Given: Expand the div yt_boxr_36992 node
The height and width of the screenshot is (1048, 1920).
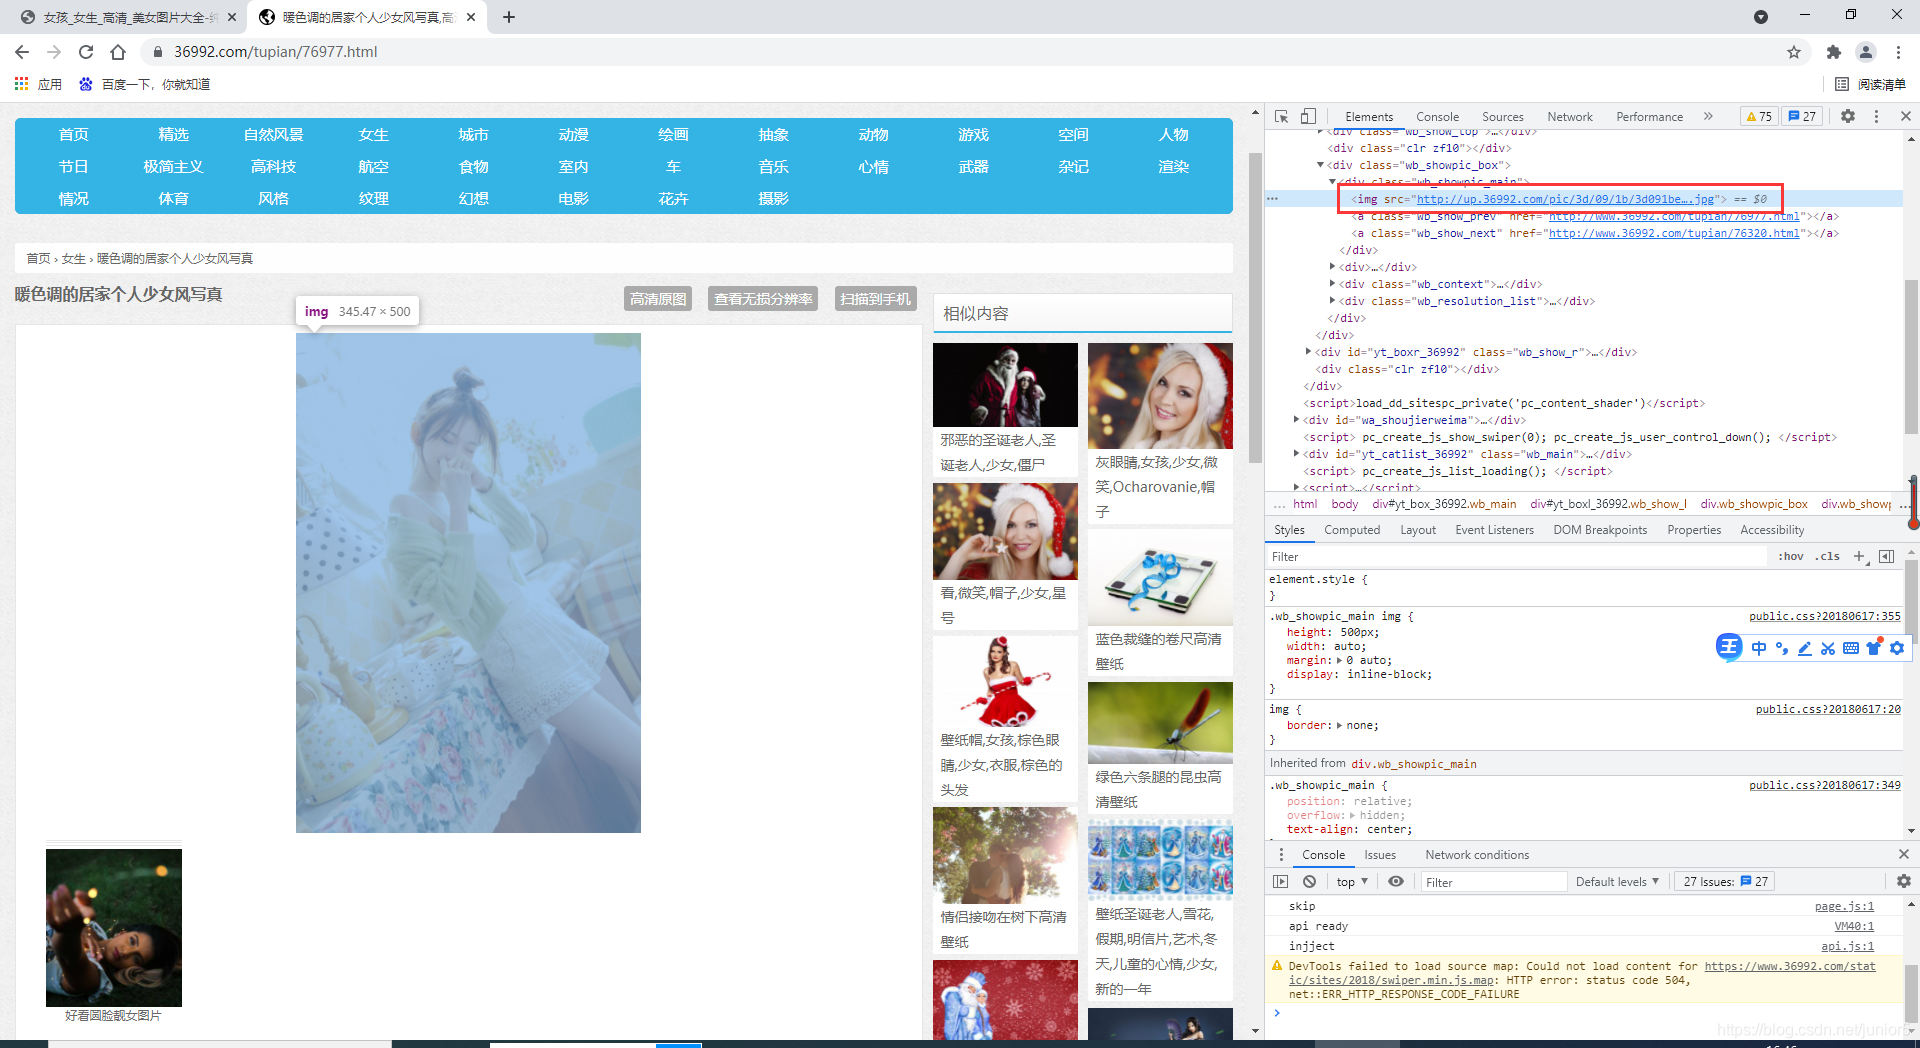Looking at the screenshot, I should click(1308, 352).
